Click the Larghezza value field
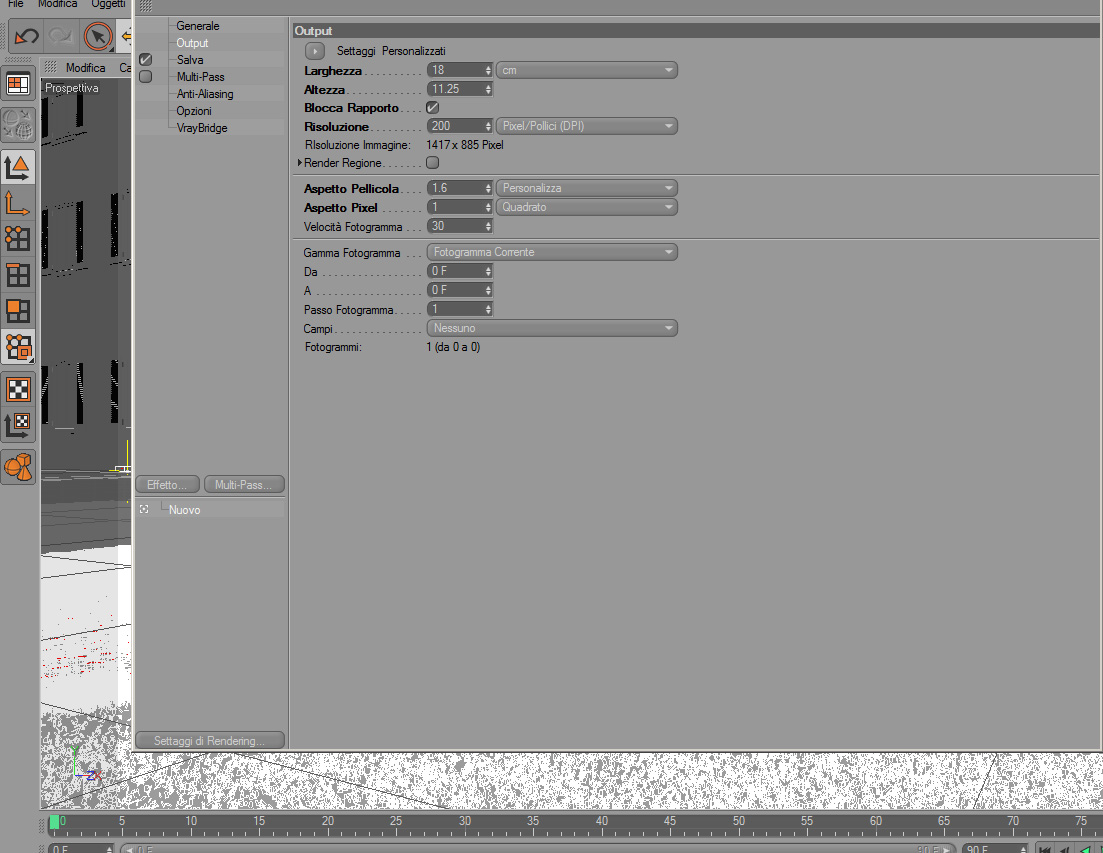 click(454, 70)
